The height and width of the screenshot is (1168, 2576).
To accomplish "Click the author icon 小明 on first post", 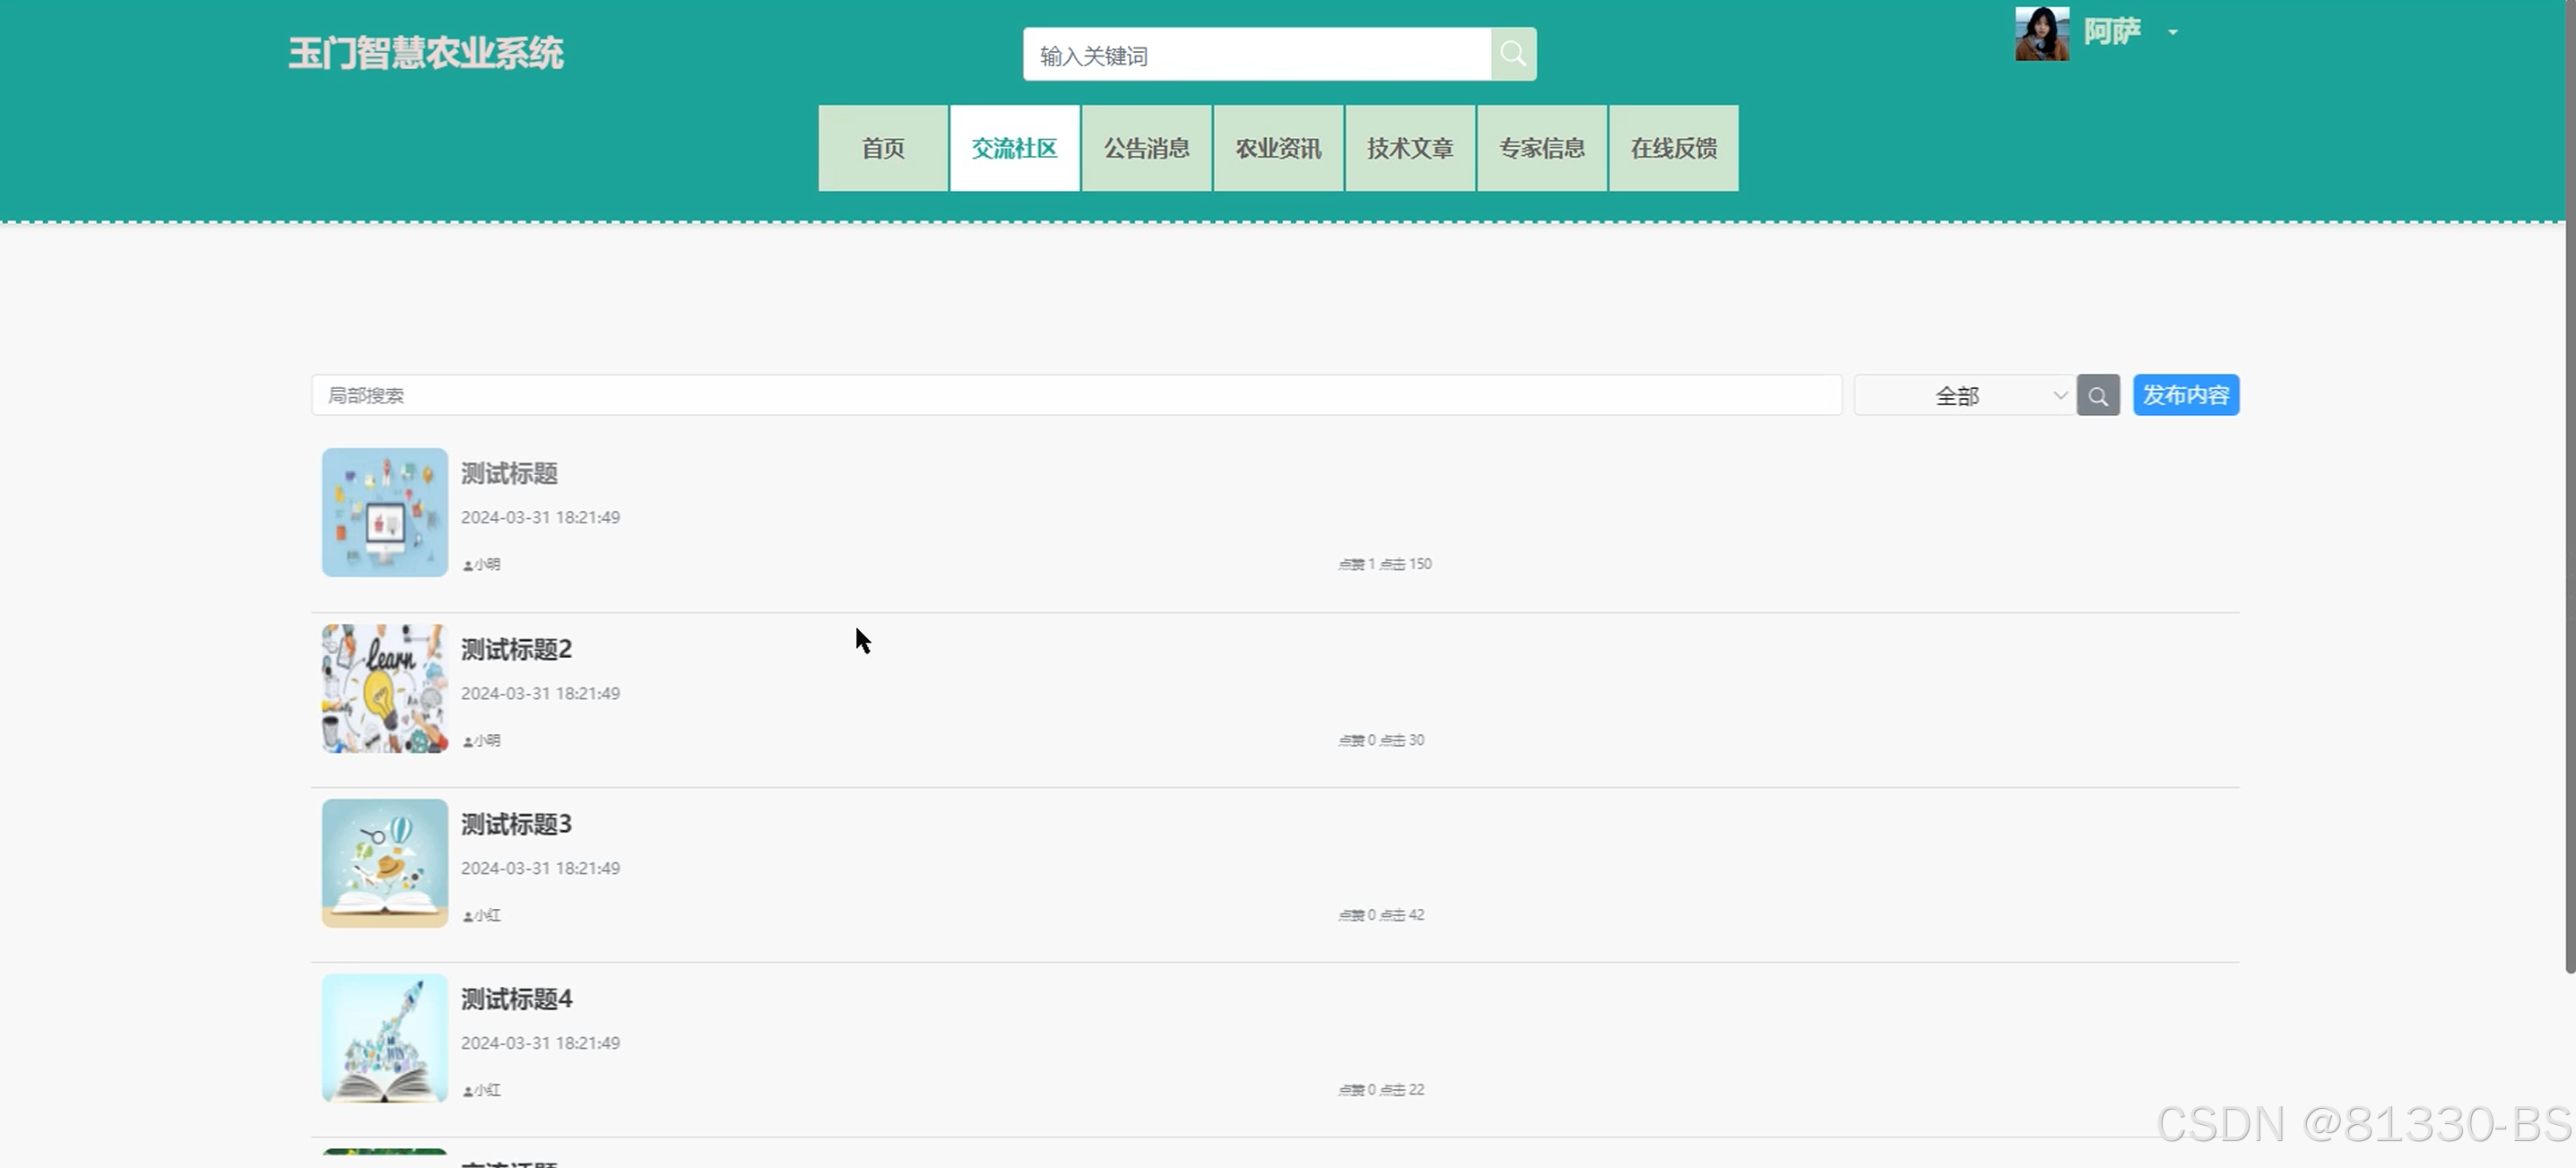I will tap(468, 565).
